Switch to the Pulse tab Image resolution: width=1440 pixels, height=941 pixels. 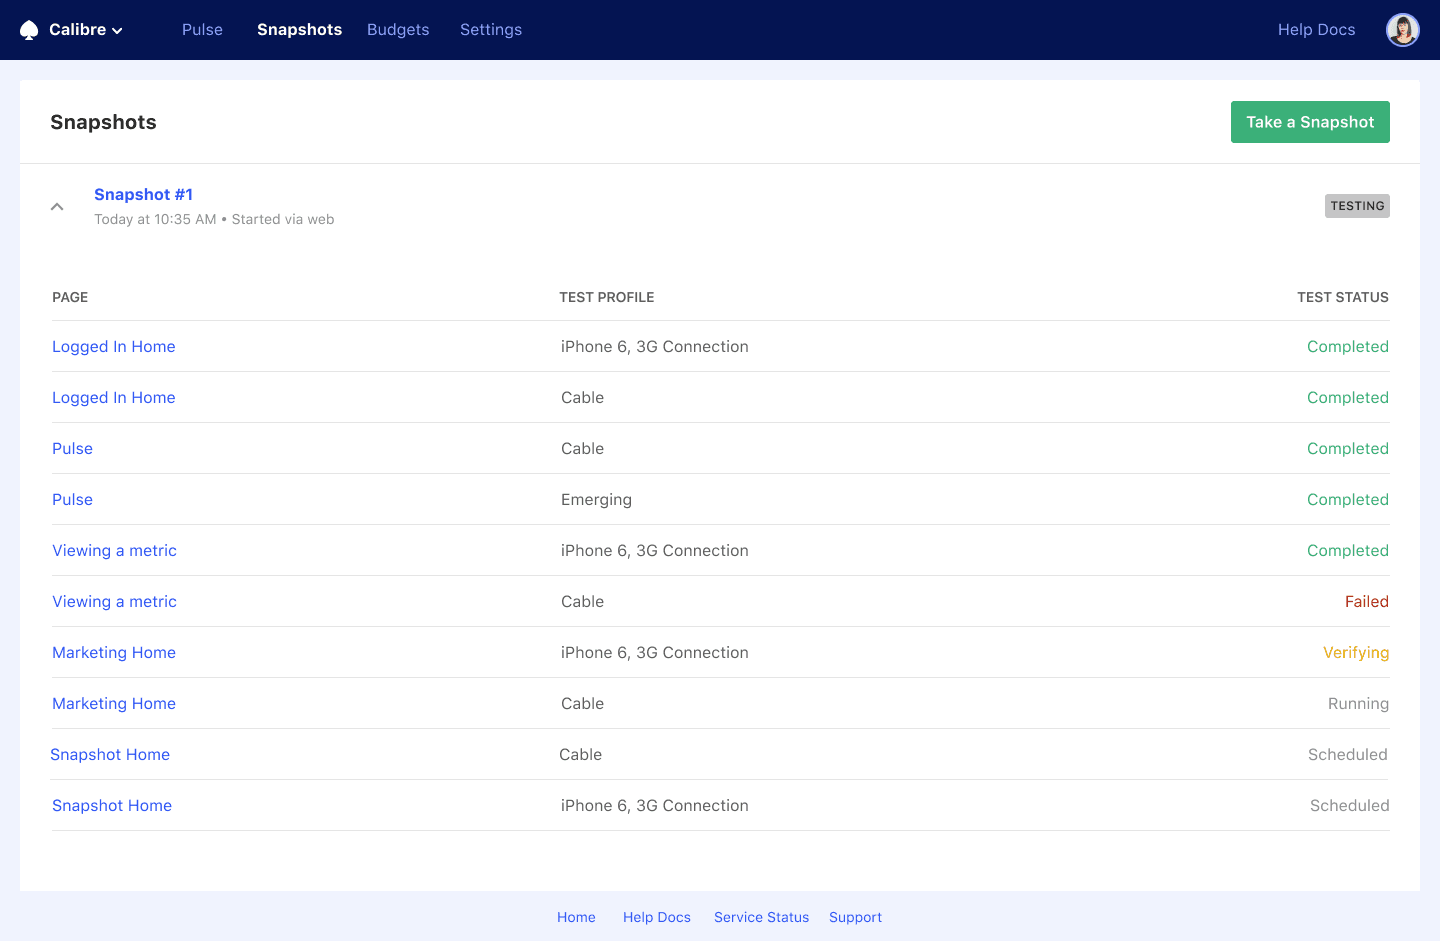(202, 30)
